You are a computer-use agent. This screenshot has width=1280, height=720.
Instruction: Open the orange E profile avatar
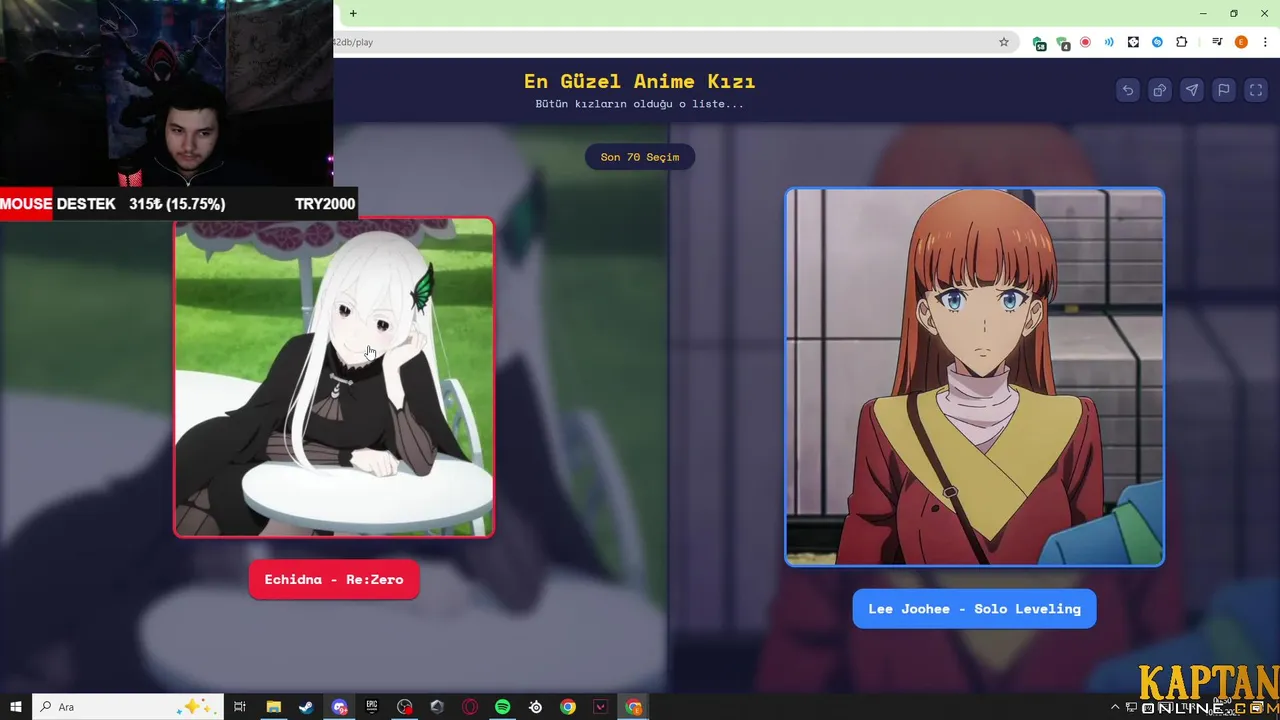1241,42
